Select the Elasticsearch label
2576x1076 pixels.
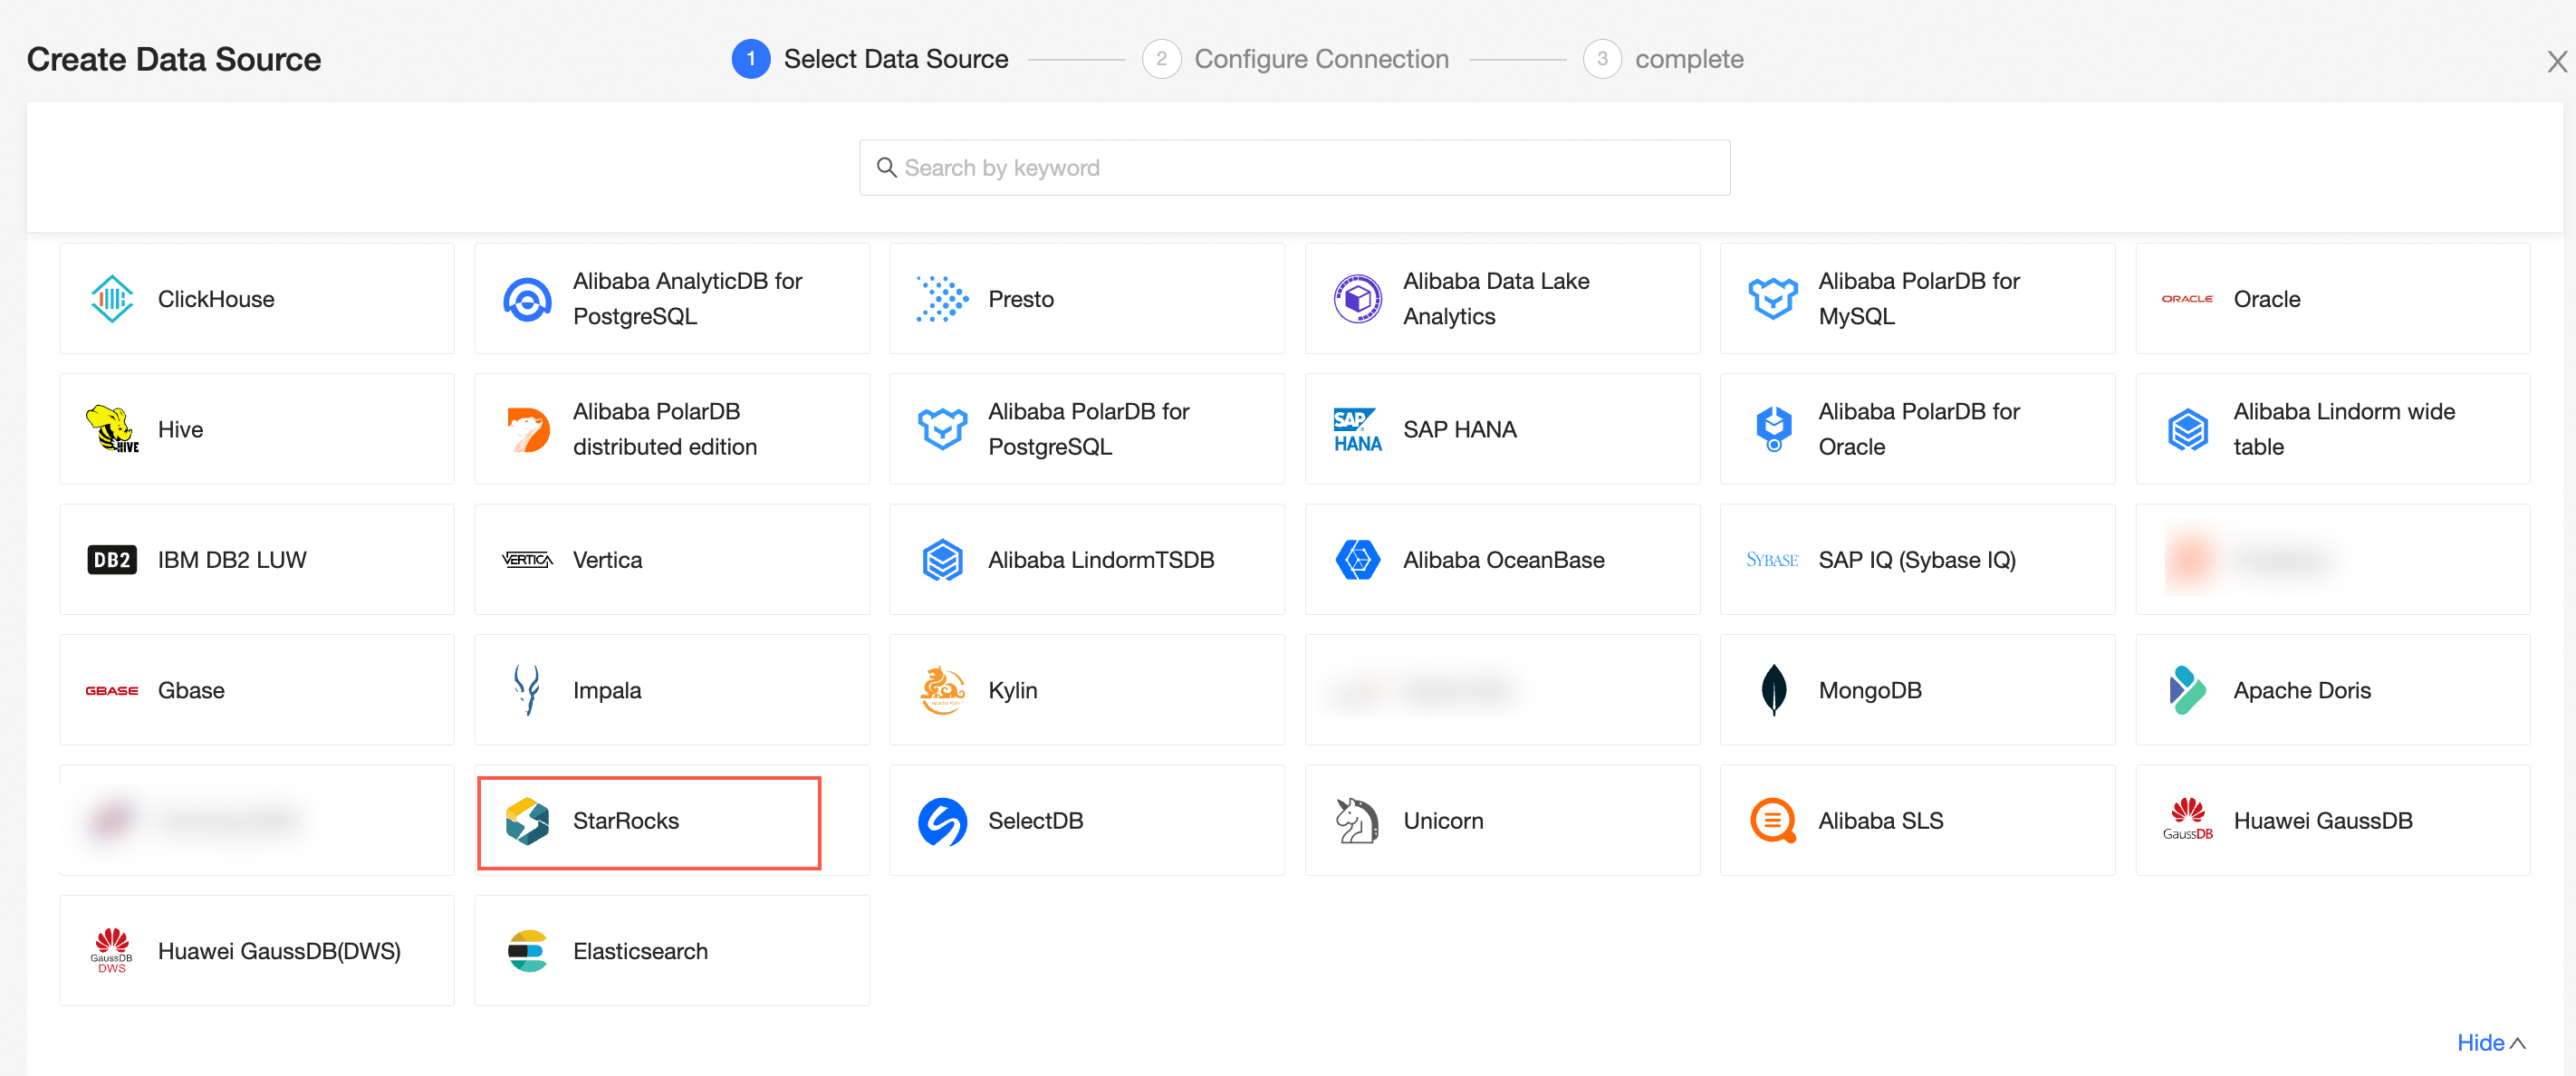point(640,951)
